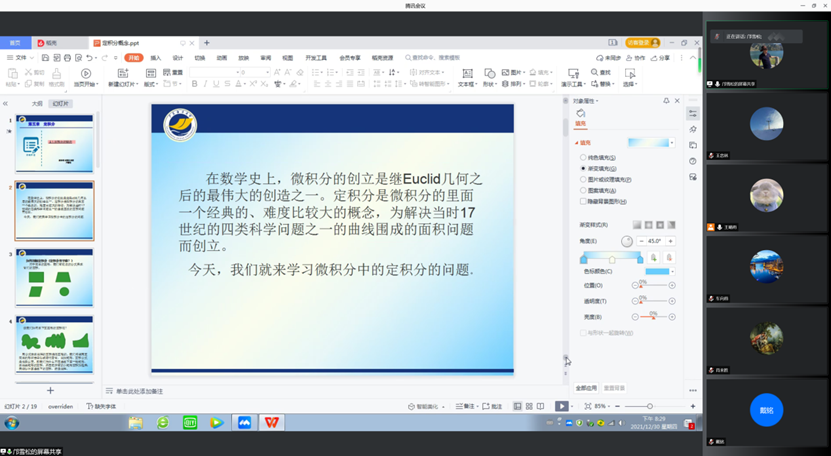Enable the 隐藏背景图形 checkbox
Screen dimensions: 831x456
tap(583, 201)
